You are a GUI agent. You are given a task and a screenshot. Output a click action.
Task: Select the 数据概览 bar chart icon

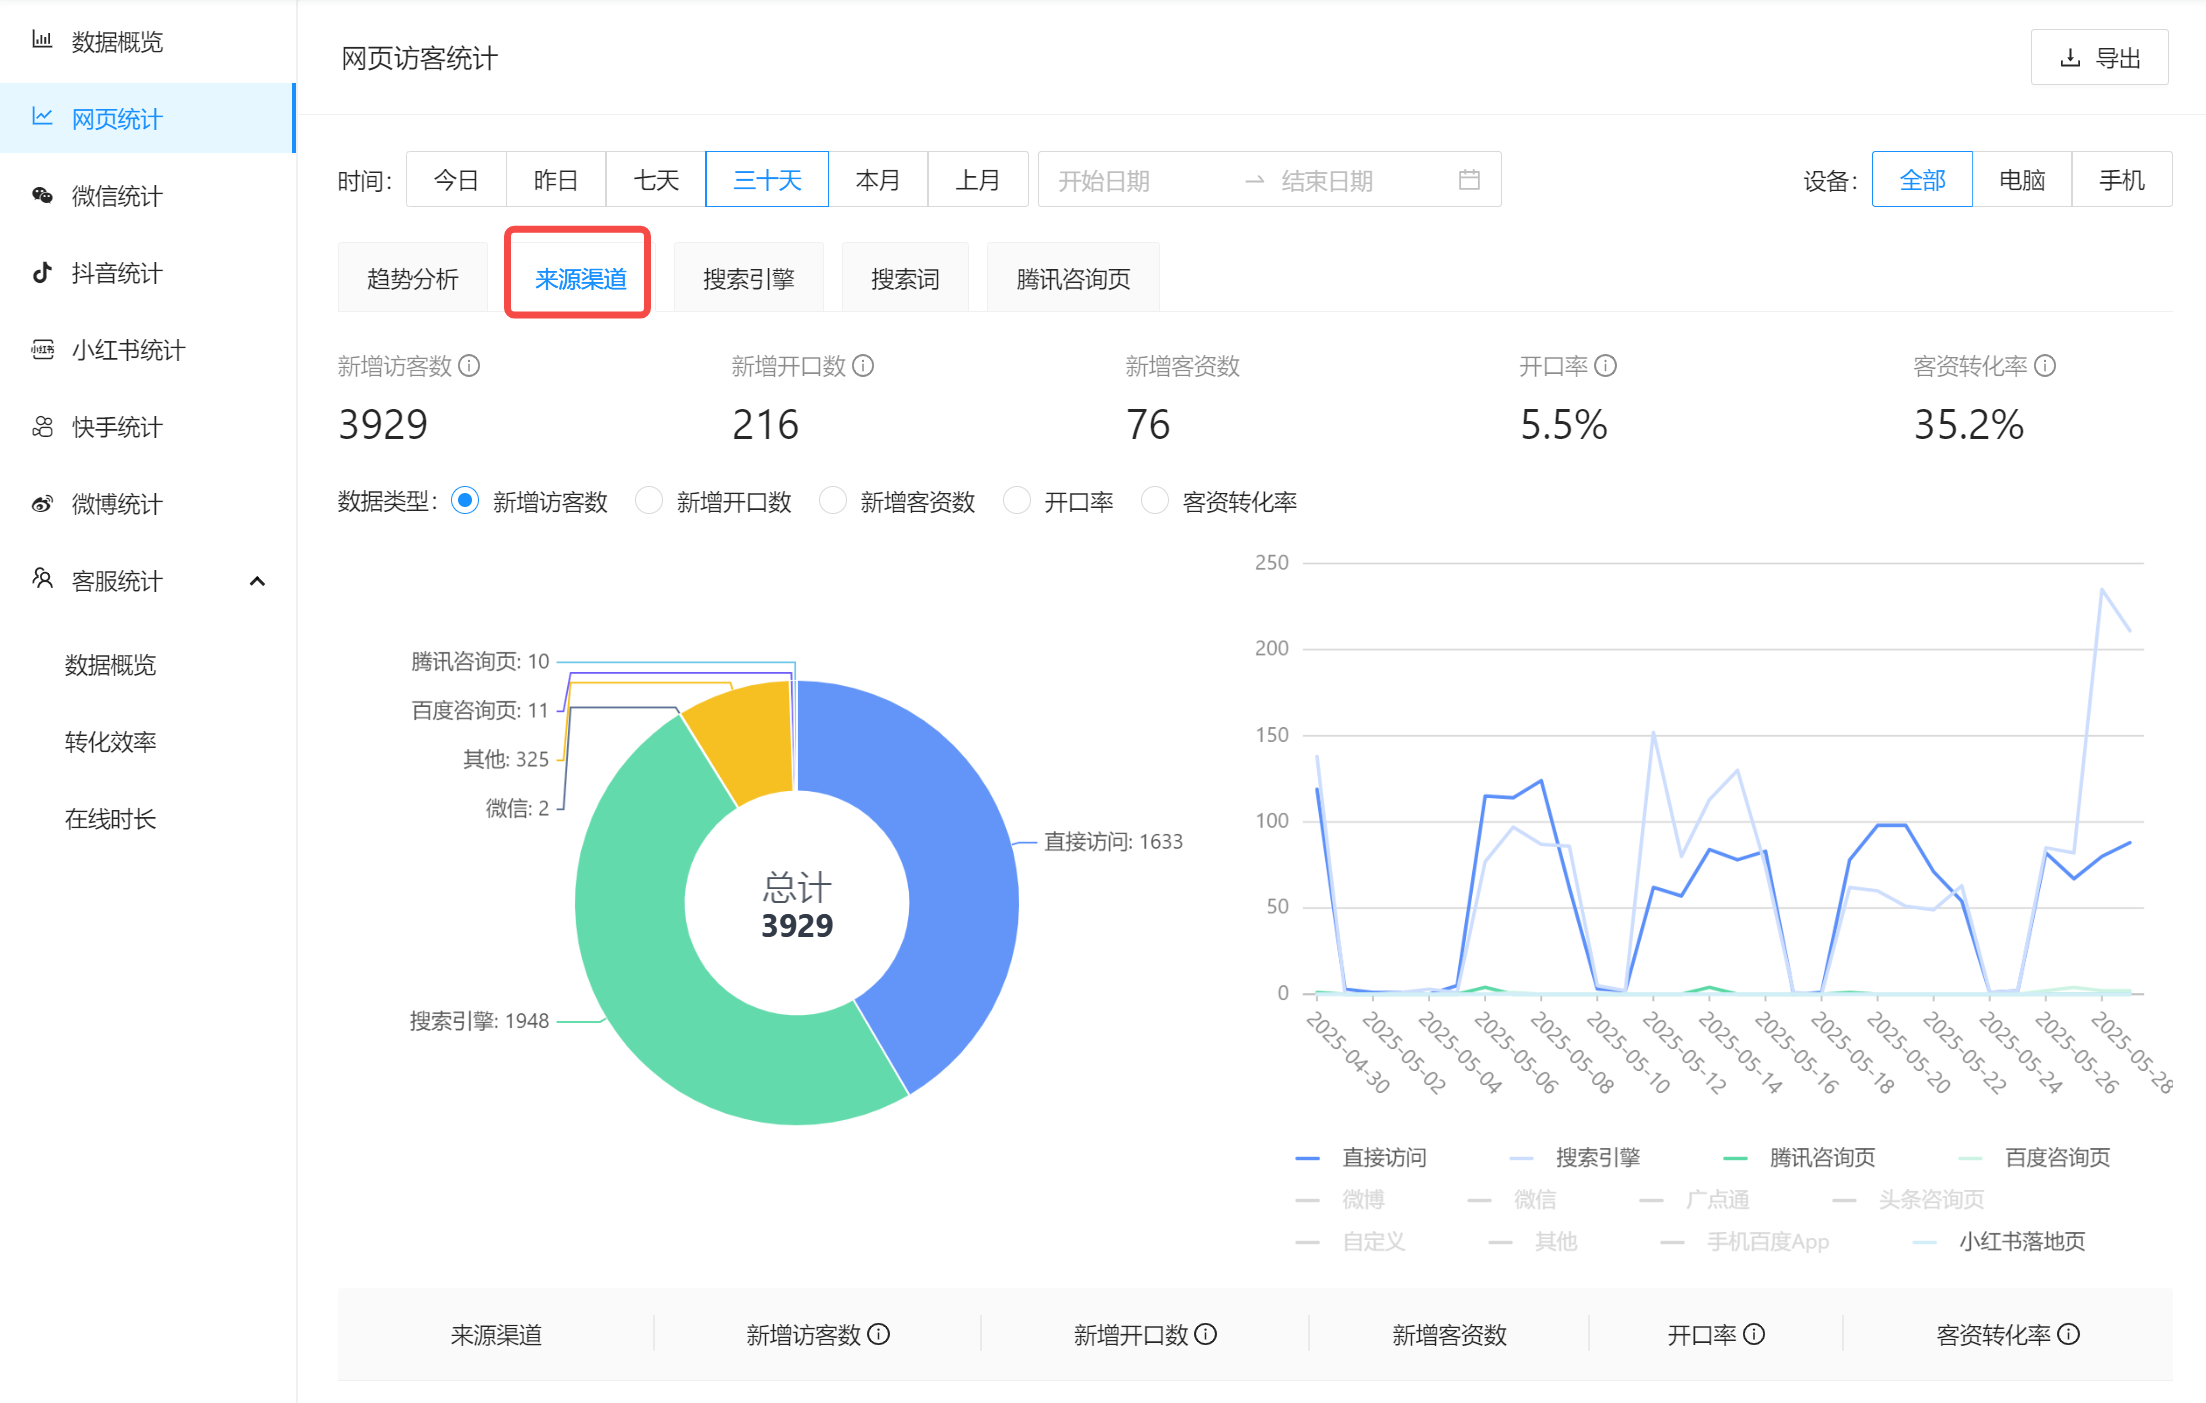point(42,41)
